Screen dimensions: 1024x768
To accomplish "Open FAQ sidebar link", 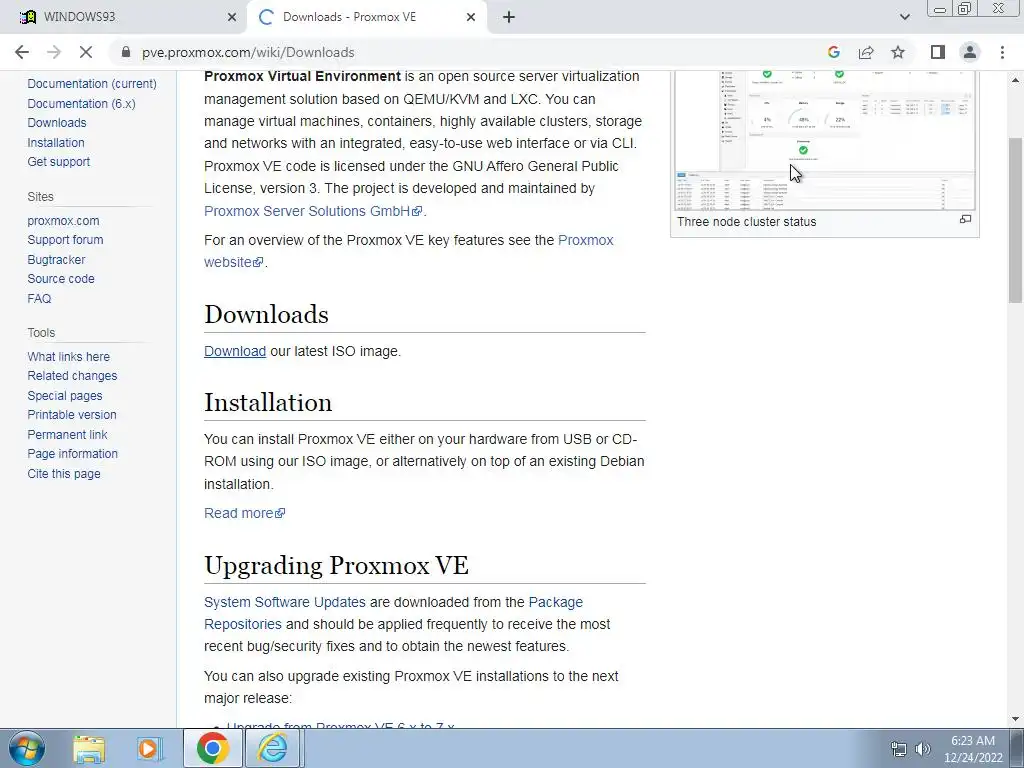I will [39, 298].
